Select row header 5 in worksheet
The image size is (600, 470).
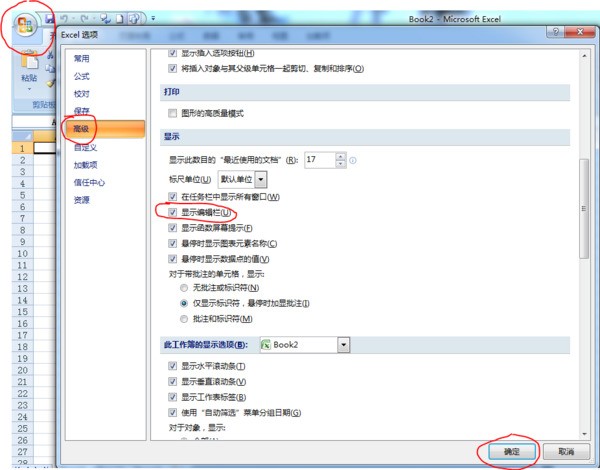23,195
